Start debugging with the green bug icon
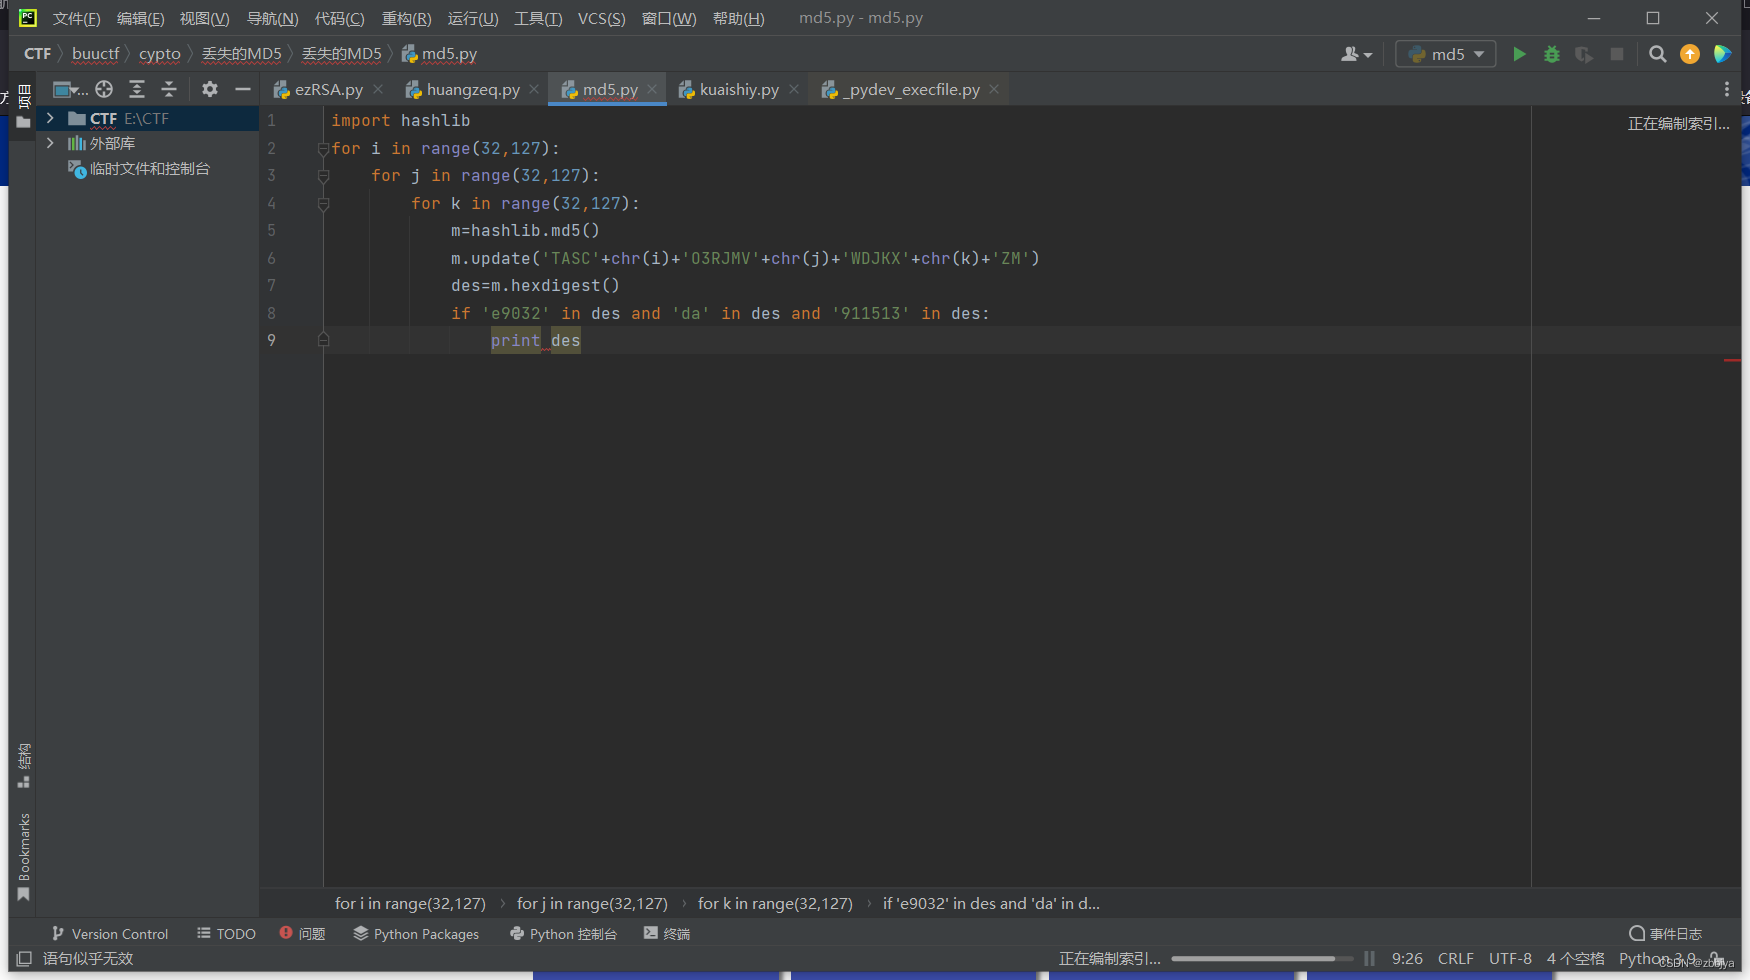Viewport: 1750px width, 980px height. pos(1552,54)
